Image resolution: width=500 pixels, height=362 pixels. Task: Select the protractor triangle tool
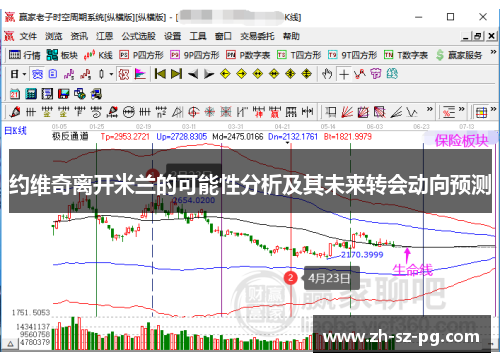click(x=177, y=112)
